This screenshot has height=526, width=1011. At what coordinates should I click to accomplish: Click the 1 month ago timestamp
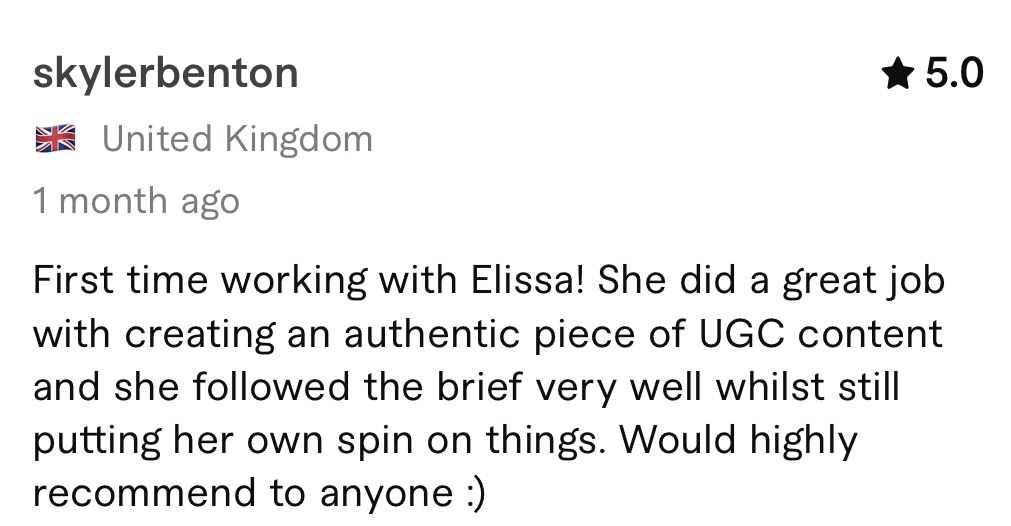tap(136, 200)
